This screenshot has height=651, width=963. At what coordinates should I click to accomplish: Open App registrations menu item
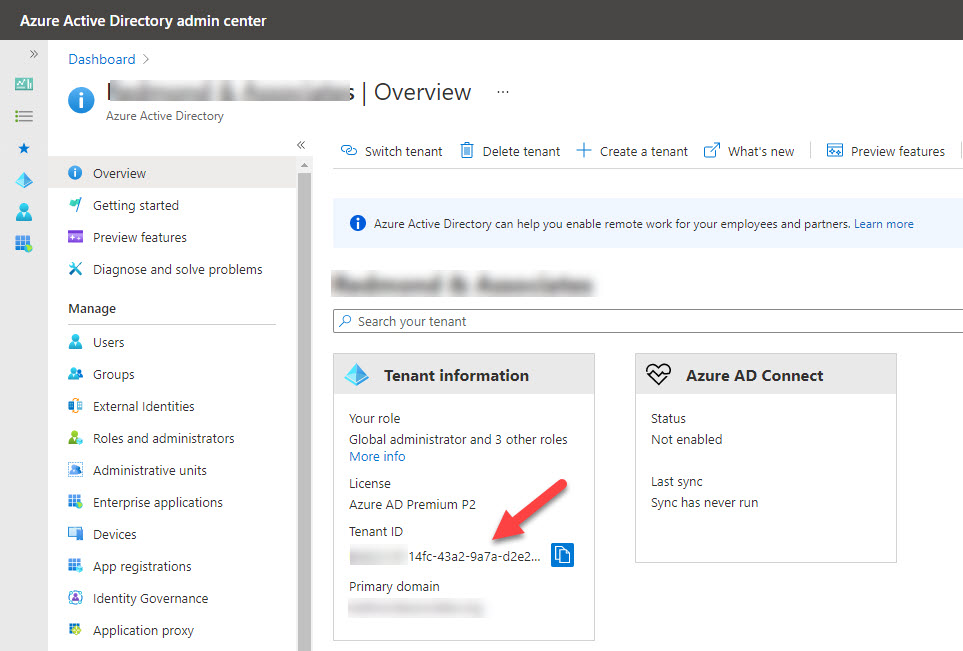pos(142,566)
